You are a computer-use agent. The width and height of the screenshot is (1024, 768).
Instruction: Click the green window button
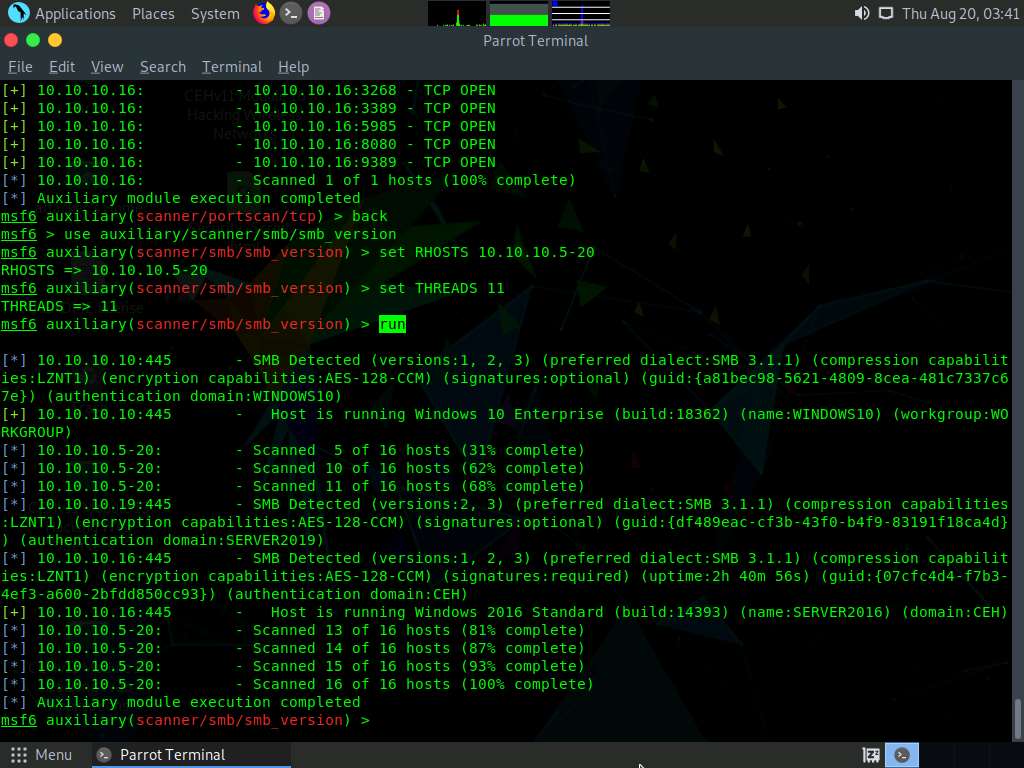click(33, 40)
